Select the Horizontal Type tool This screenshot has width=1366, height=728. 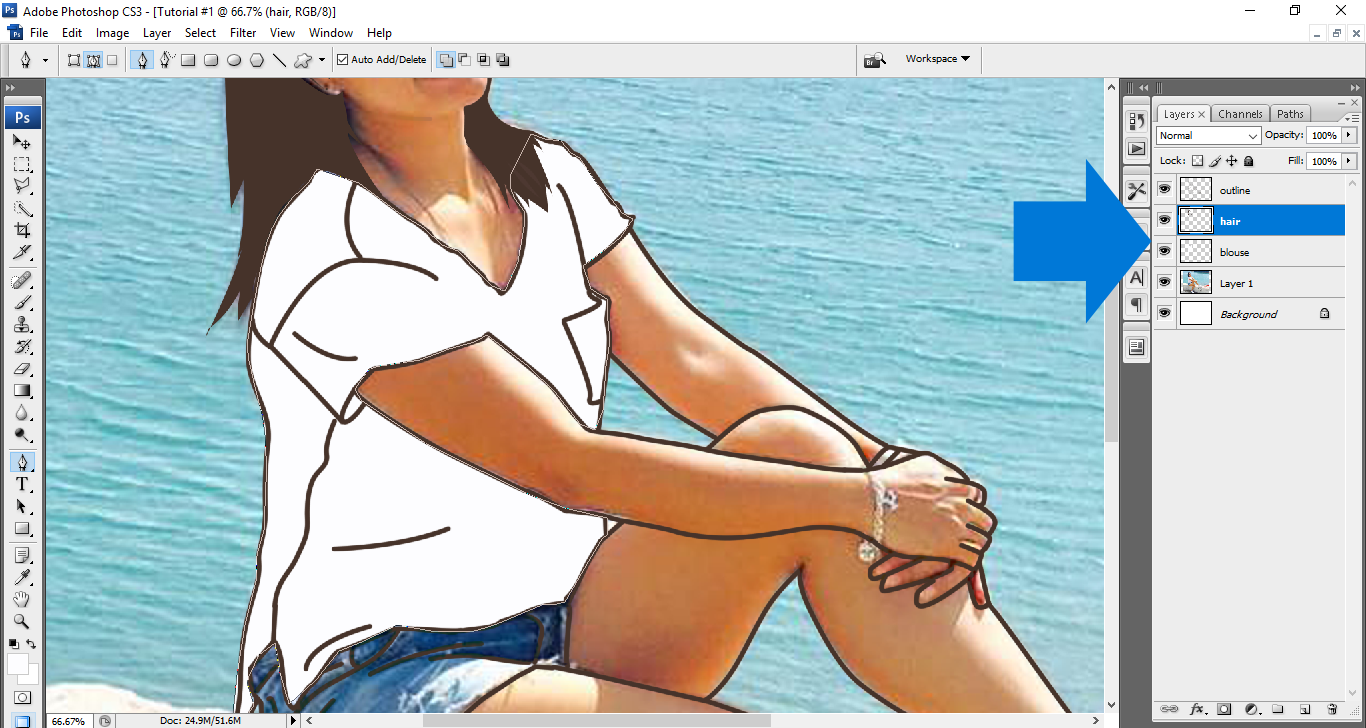[x=22, y=484]
